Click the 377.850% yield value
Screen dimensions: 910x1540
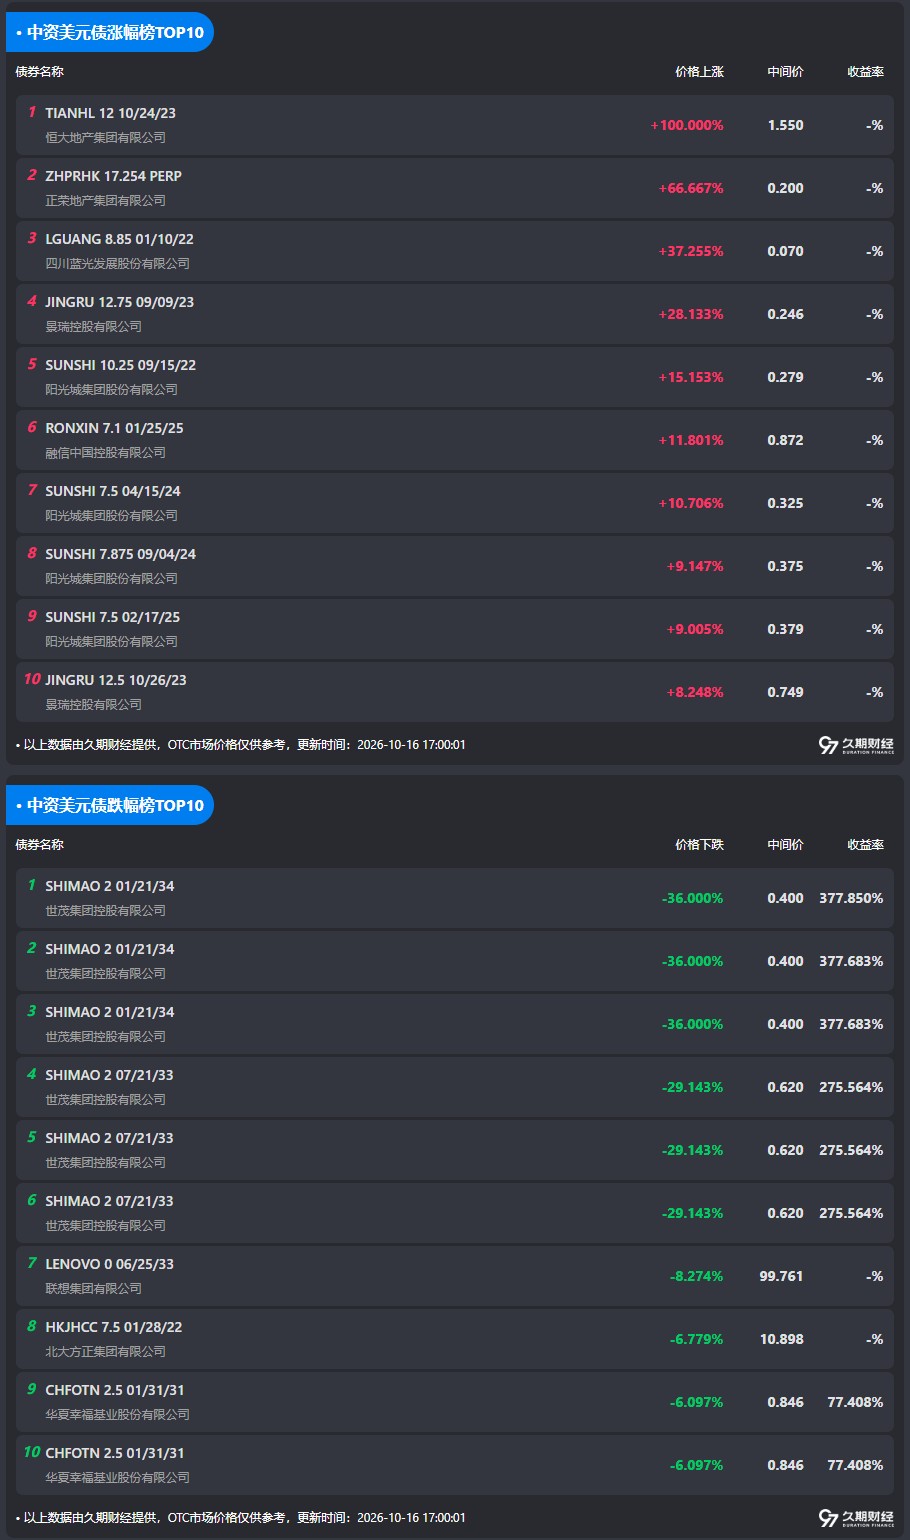851,898
